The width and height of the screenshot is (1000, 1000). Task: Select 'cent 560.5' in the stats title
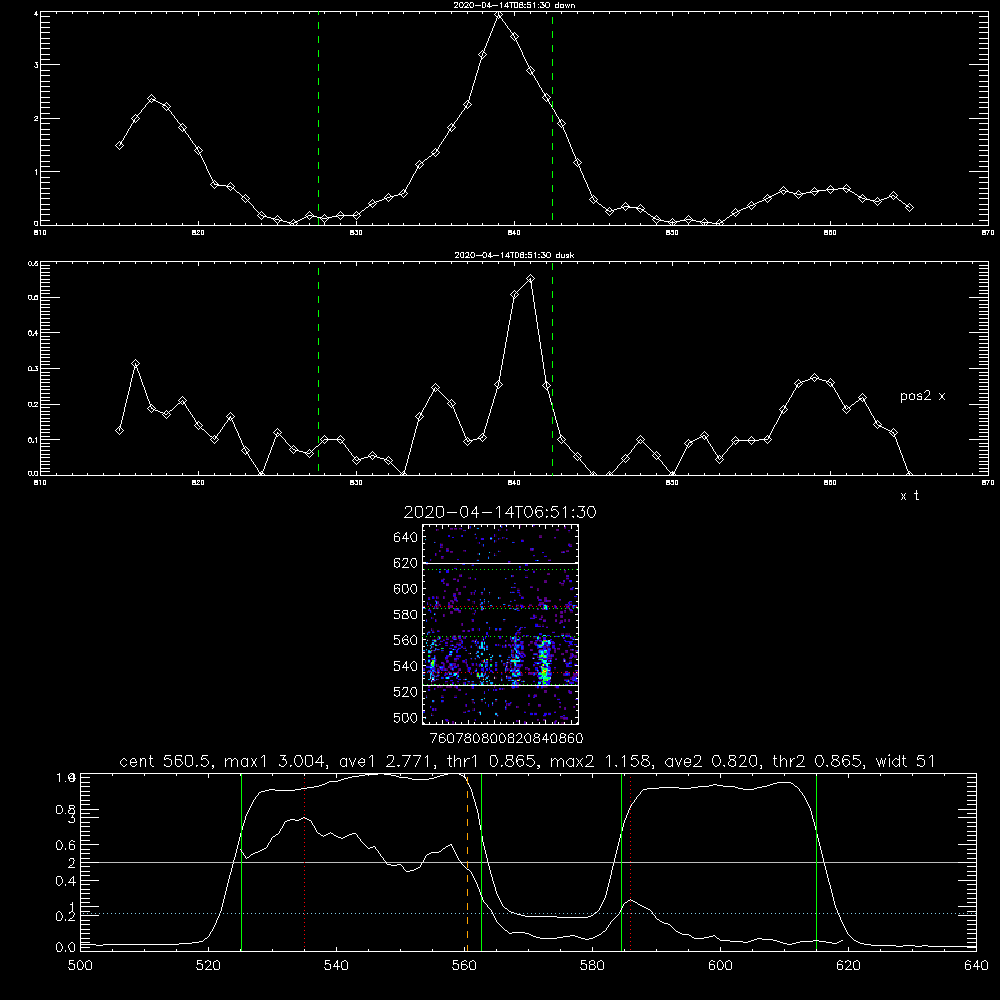click(x=165, y=761)
